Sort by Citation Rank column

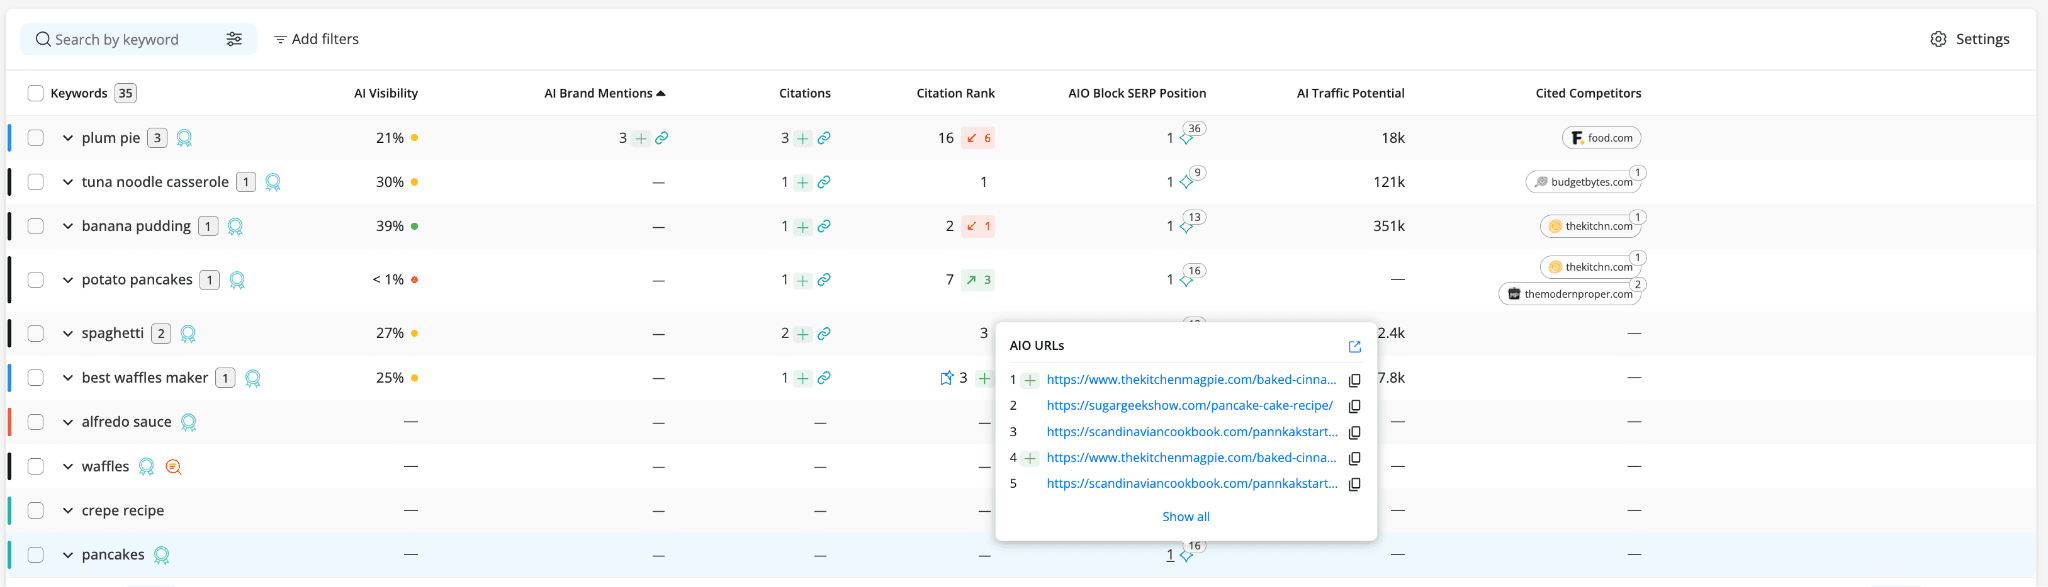click(x=956, y=93)
